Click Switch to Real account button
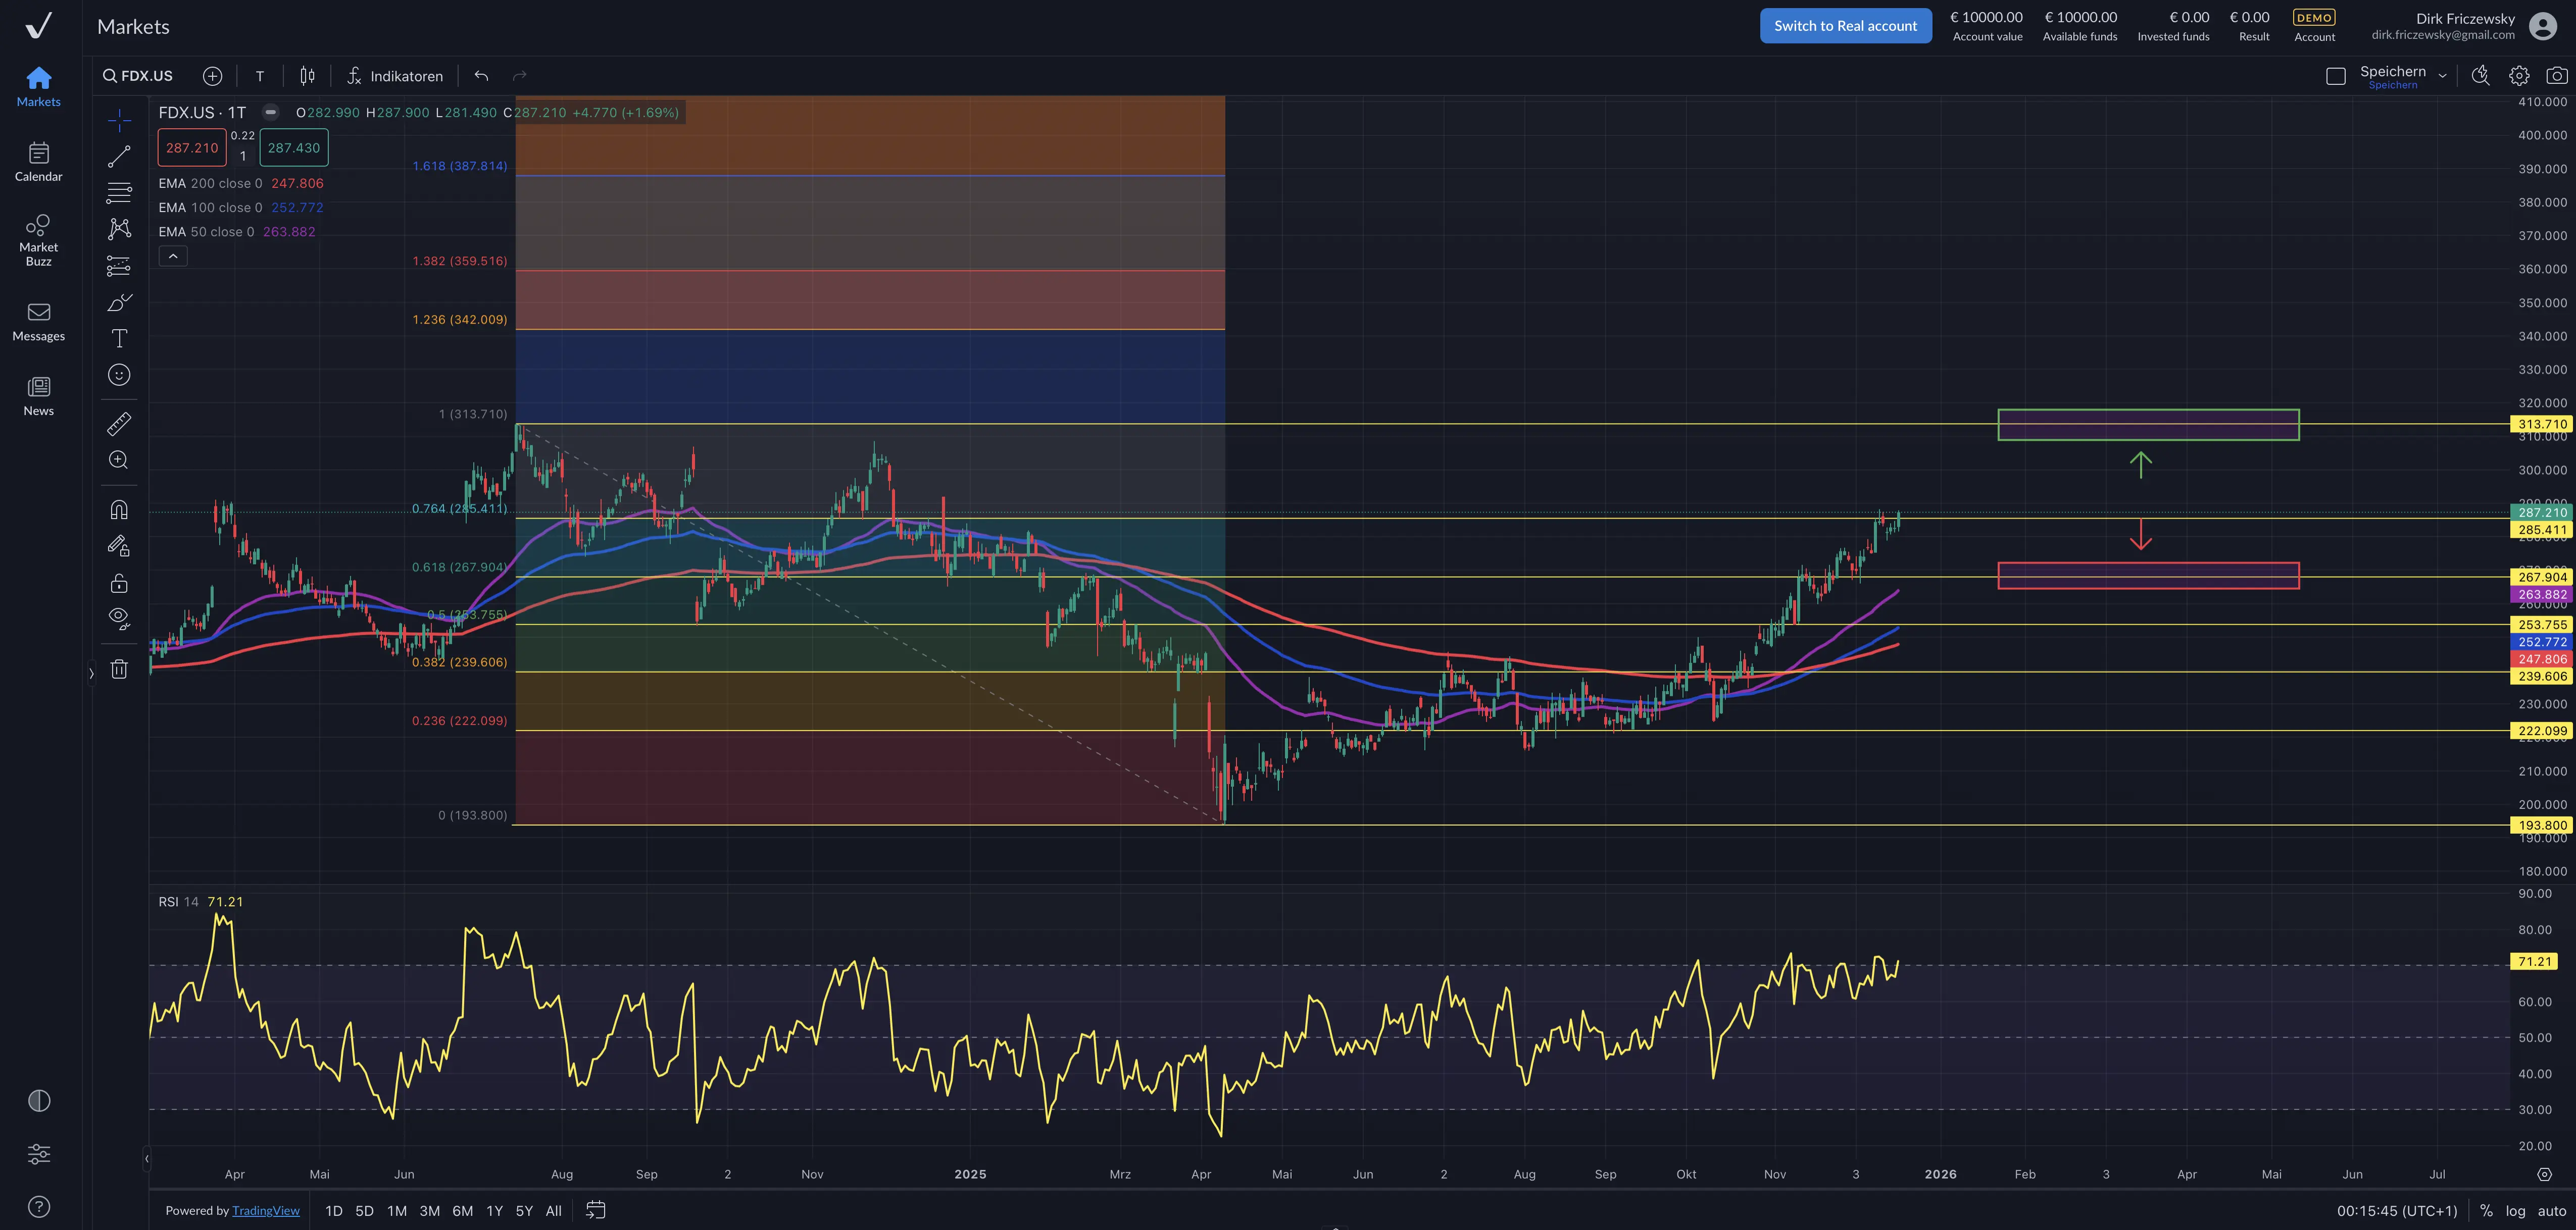The height and width of the screenshot is (1230, 2576). pos(1845,26)
